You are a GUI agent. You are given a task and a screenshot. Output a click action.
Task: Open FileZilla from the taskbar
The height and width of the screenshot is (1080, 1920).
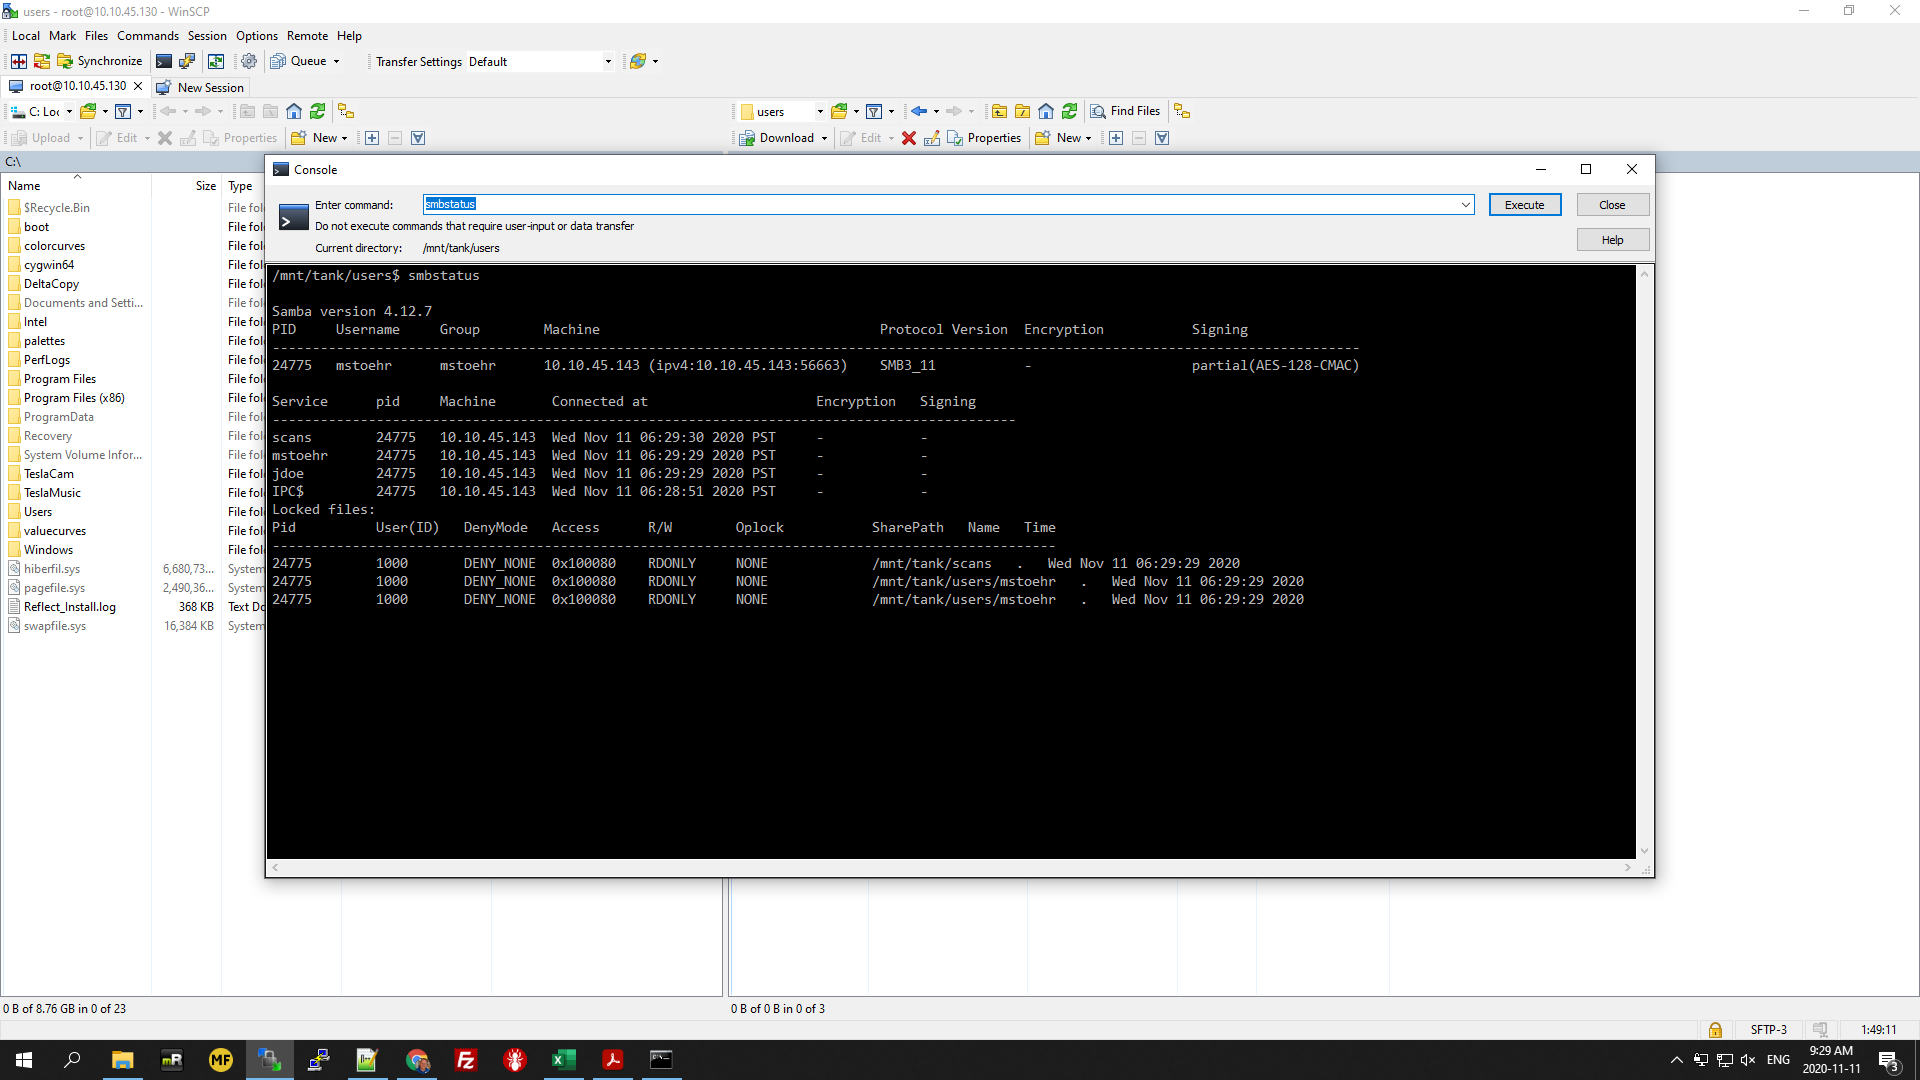point(466,1060)
